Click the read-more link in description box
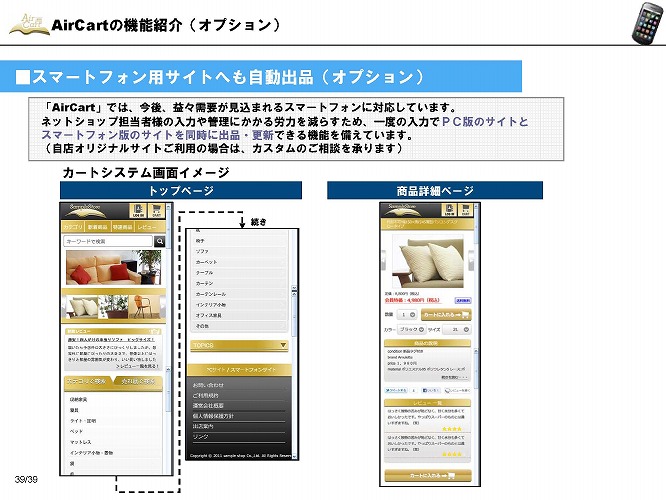 pyautogui.click(x=454, y=377)
